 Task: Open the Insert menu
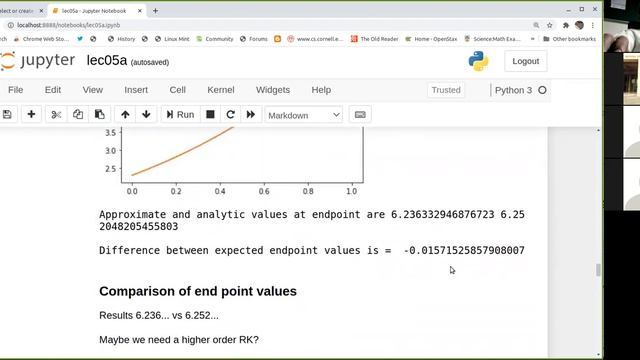[x=136, y=90]
